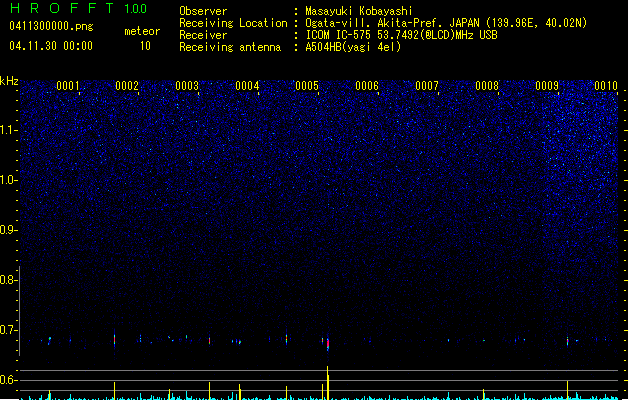Click the 0004 minute marker
629x400 pixels.
click(x=247, y=86)
